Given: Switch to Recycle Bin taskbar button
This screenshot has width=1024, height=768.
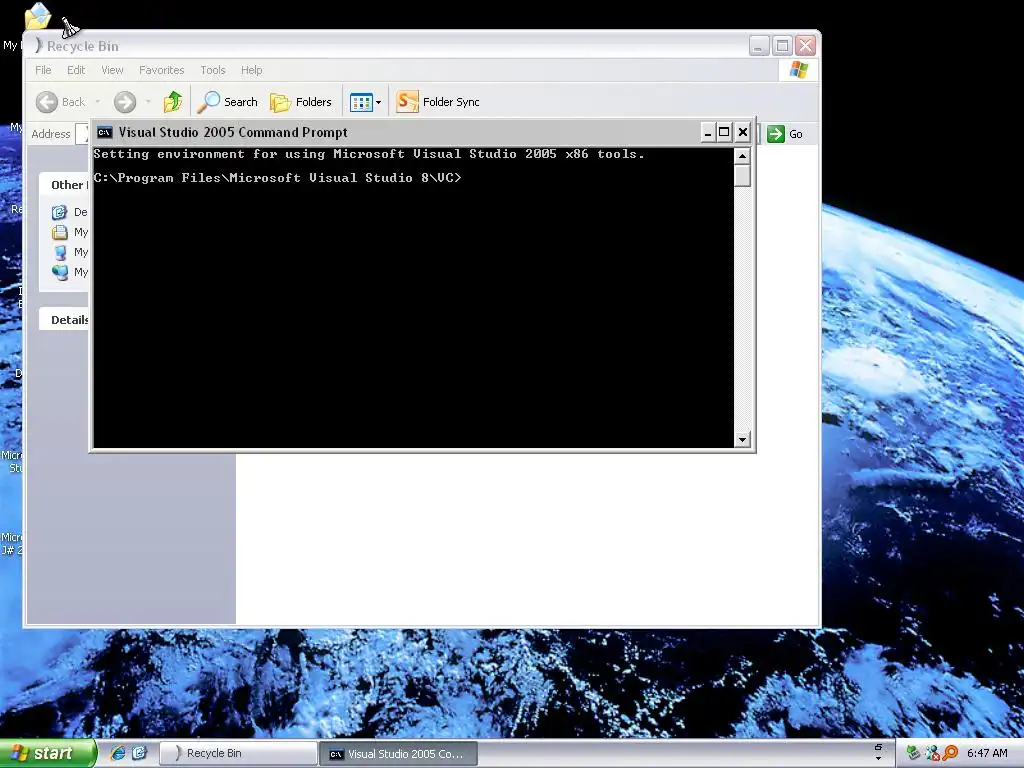Looking at the screenshot, I should point(238,754).
